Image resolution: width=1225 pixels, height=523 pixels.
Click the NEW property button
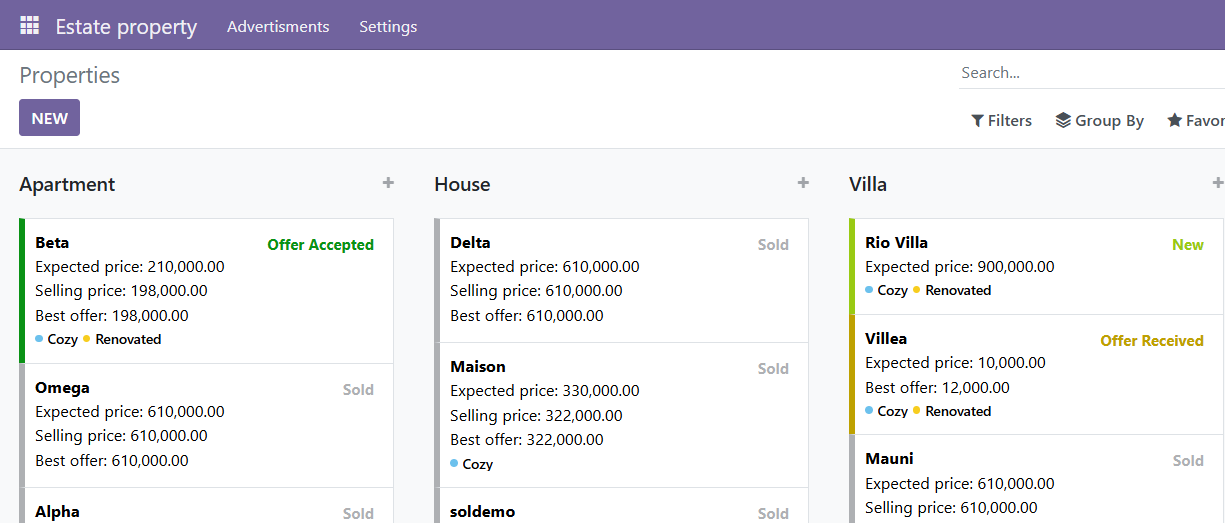click(x=49, y=118)
